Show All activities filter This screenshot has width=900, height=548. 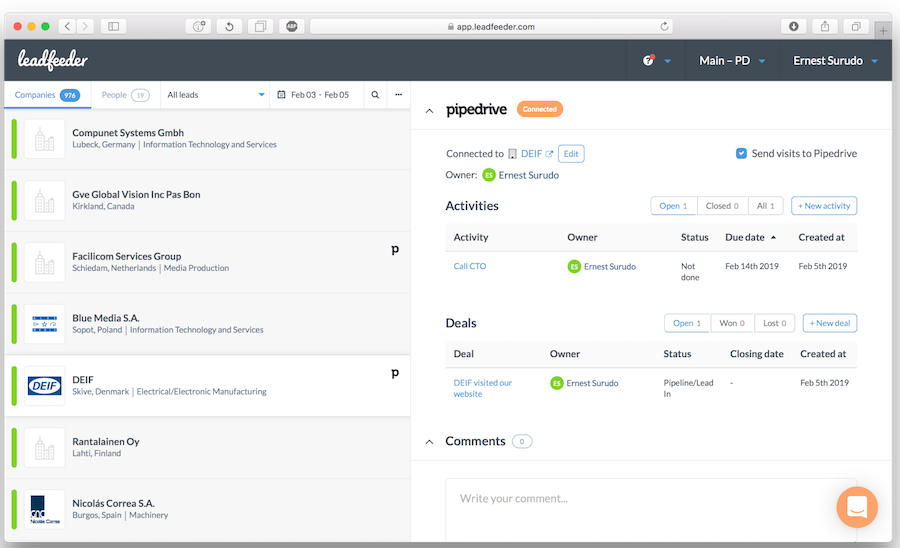pyautogui.click(x=766, y=205)
